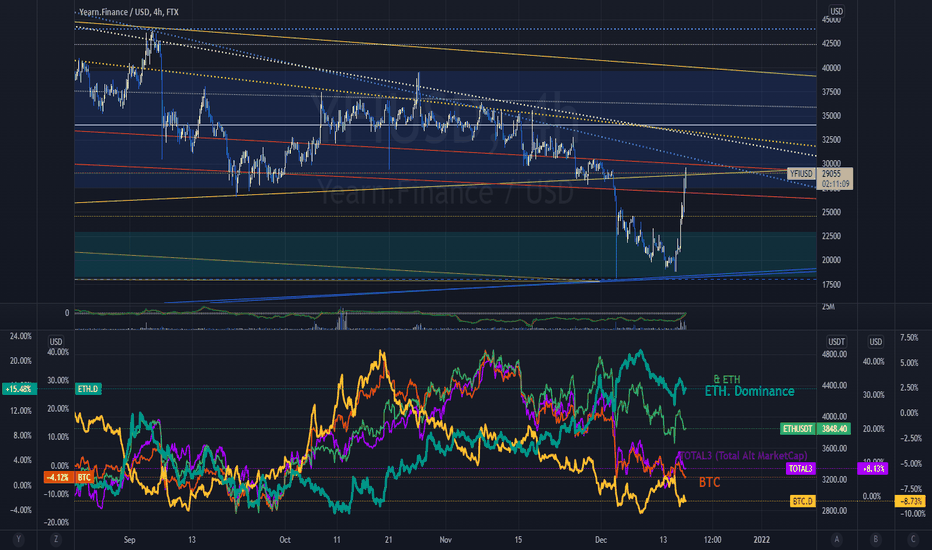This screenshot has height=550, width=932.
Task: Select the green ETHUSDT series label
Action: coord(798,428)
